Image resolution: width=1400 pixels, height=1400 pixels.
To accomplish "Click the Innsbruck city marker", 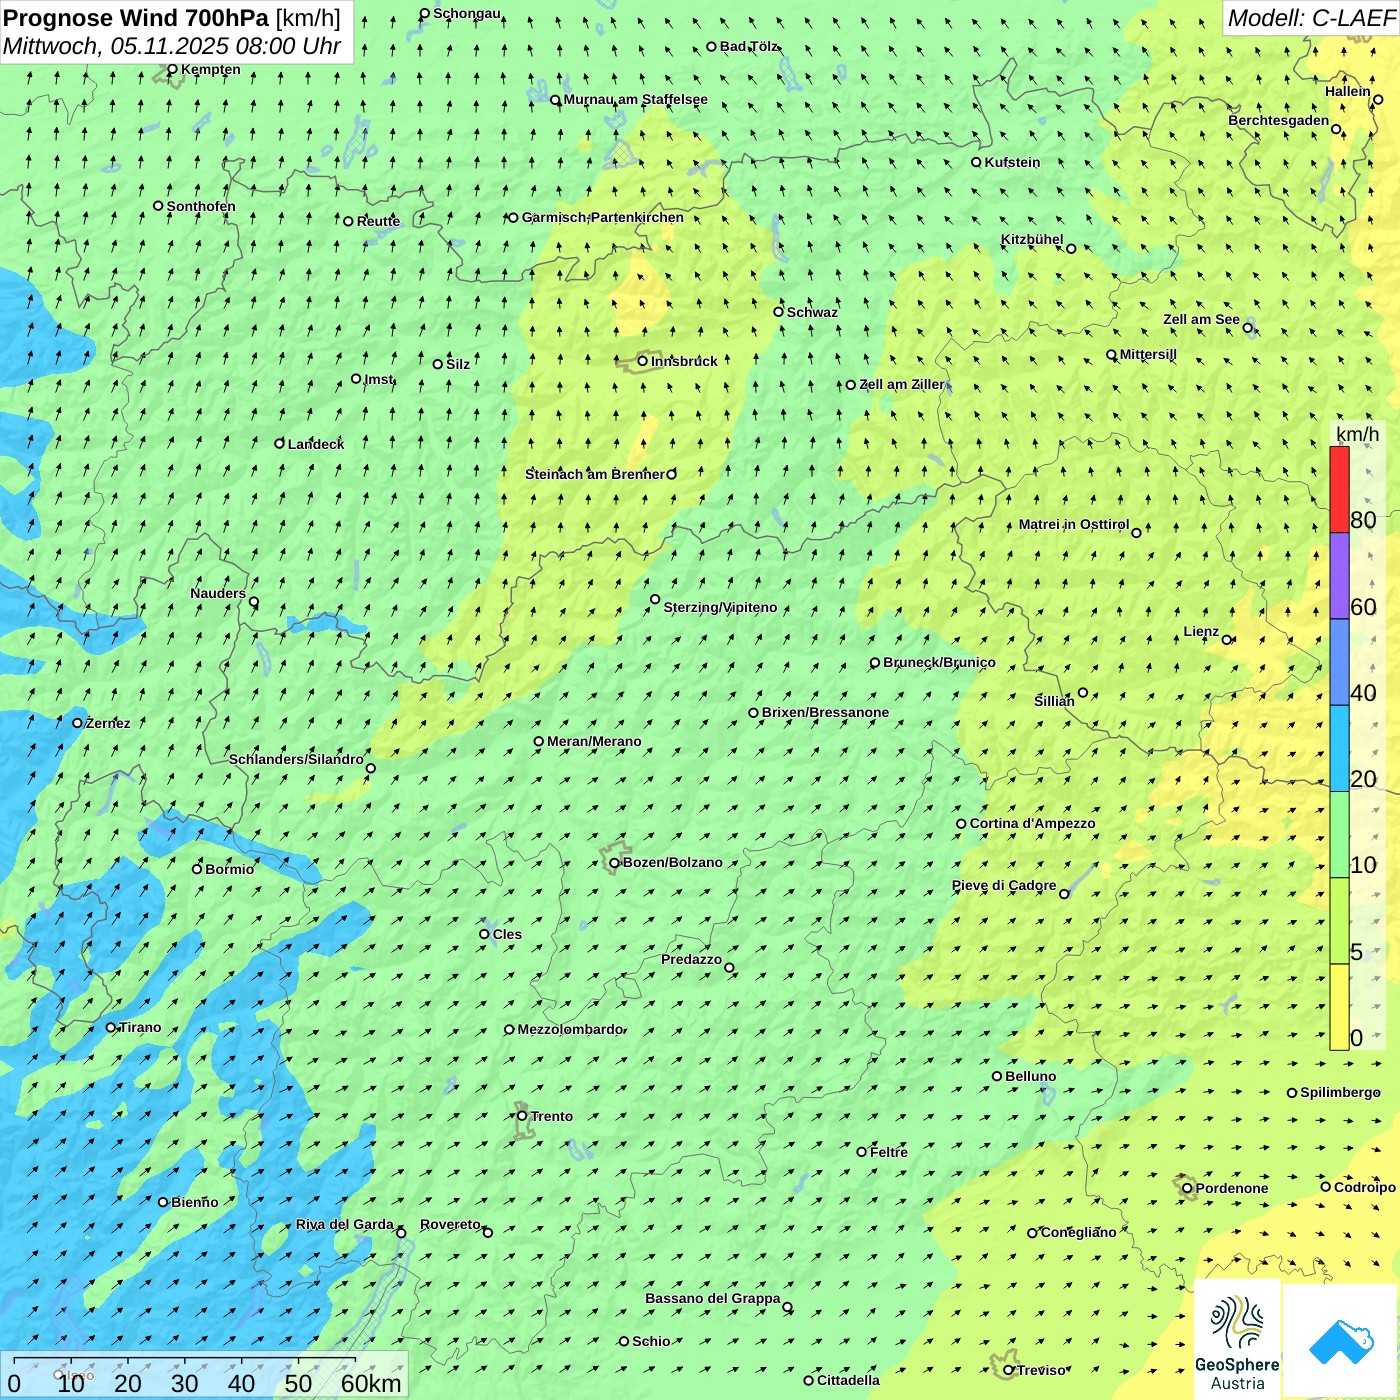I will point(643,361).
